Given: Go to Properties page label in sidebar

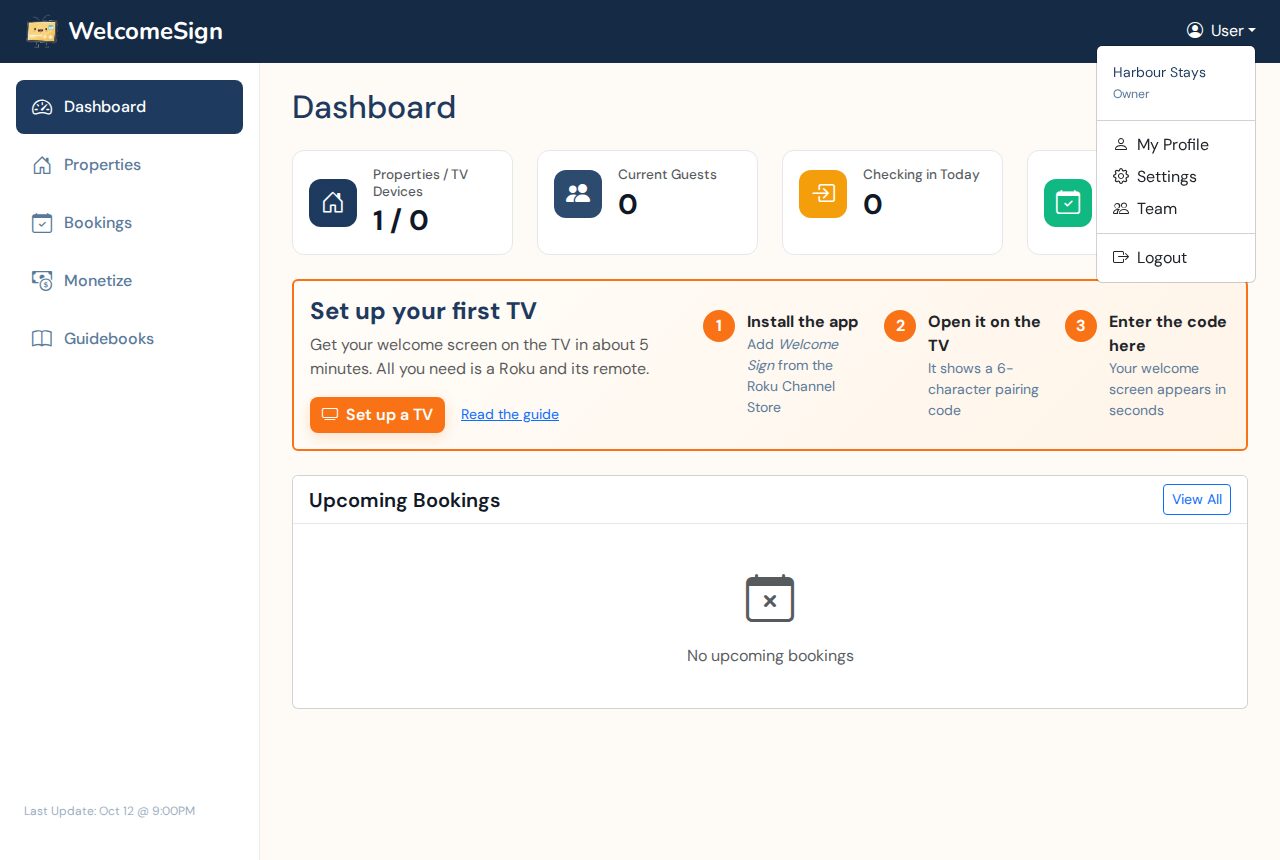Looking at the screenshot, I should [102, 165].
